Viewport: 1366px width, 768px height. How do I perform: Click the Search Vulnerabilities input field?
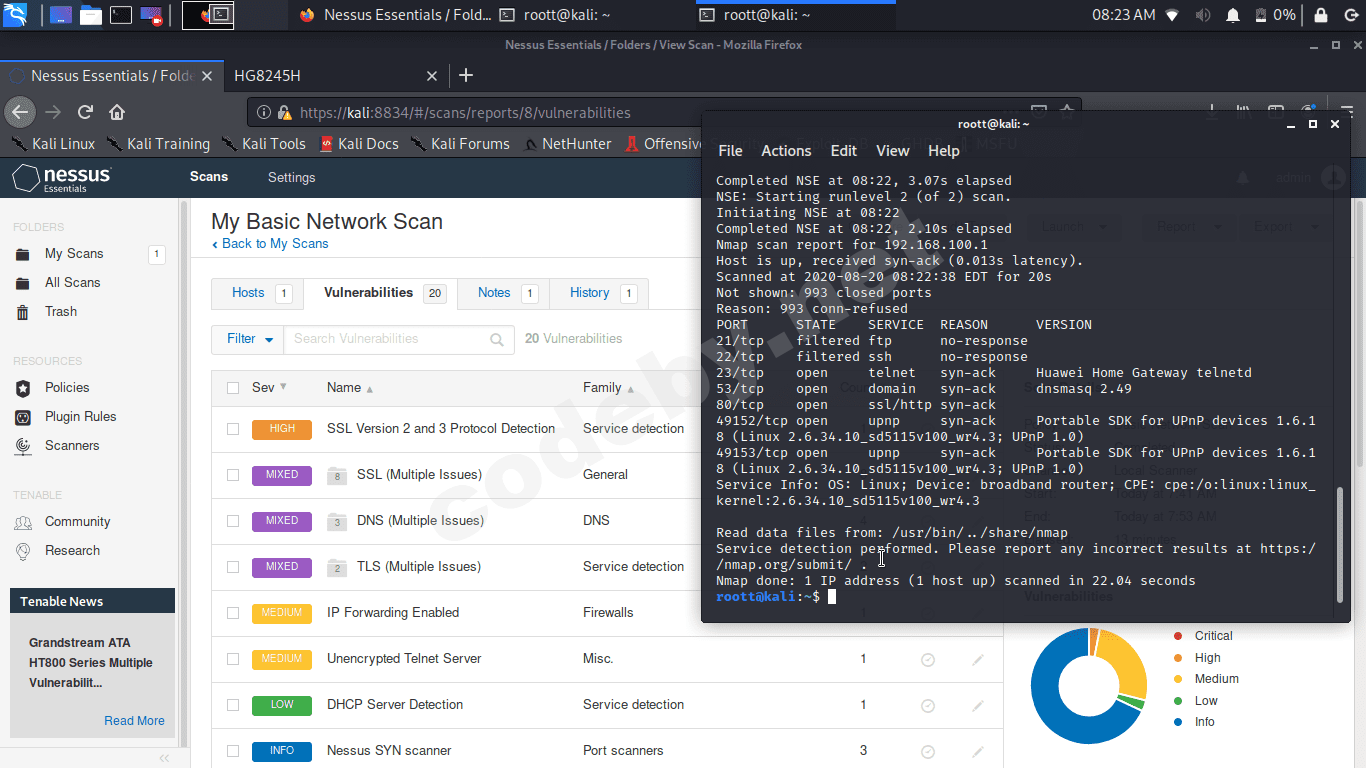pyautogui.click(x=385, y=339)
